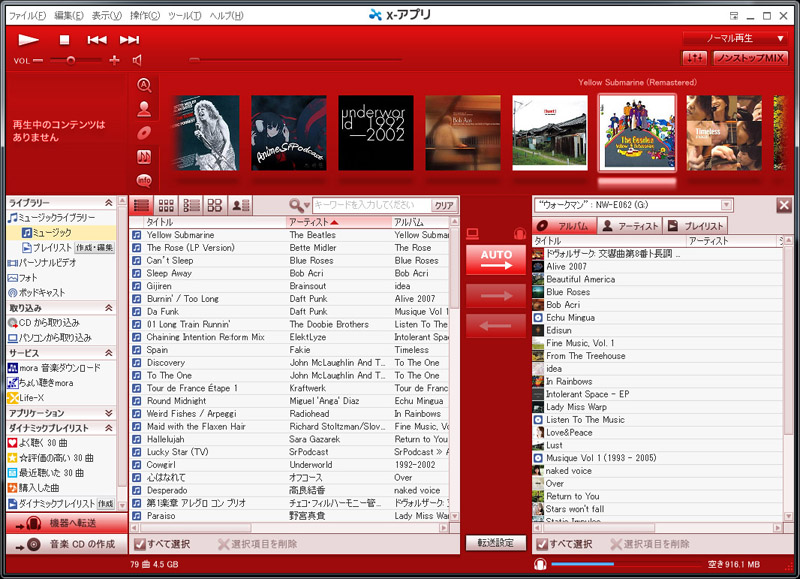Click the transfer-to-device right arrow button
The width and height of the screenshot is (800, 579).
496,295
